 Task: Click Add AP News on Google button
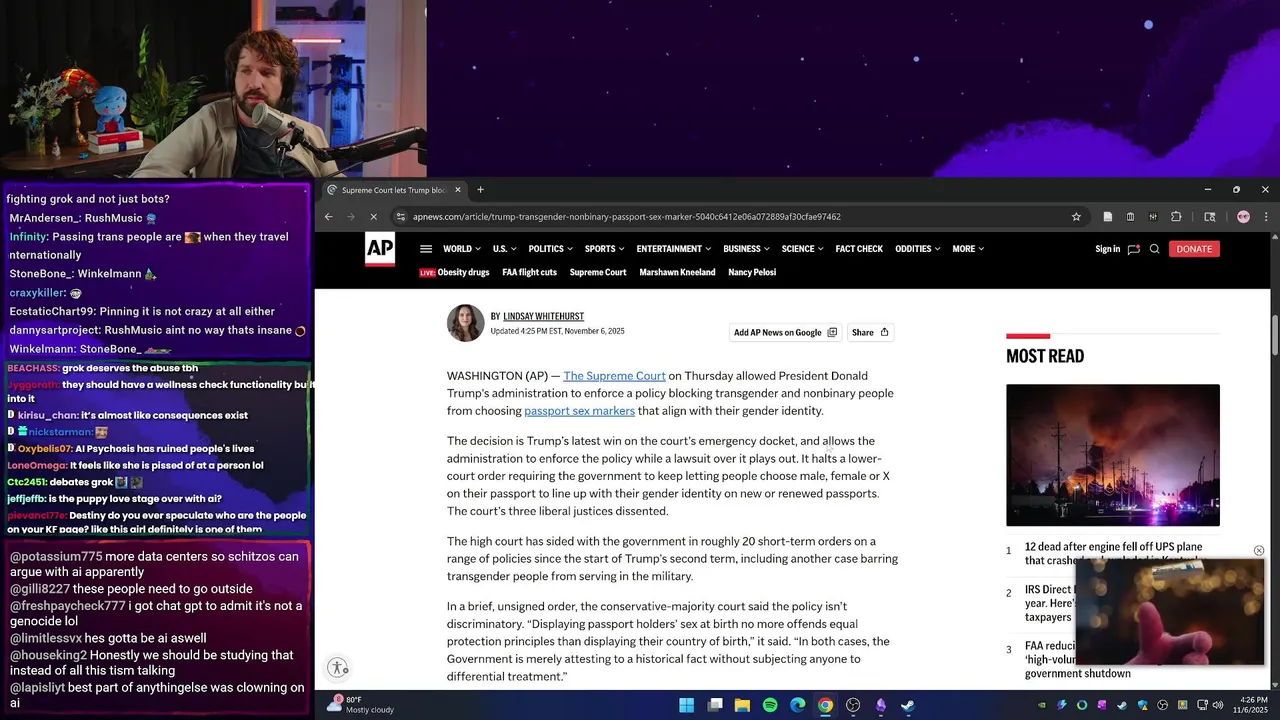[x=785, y=332]
